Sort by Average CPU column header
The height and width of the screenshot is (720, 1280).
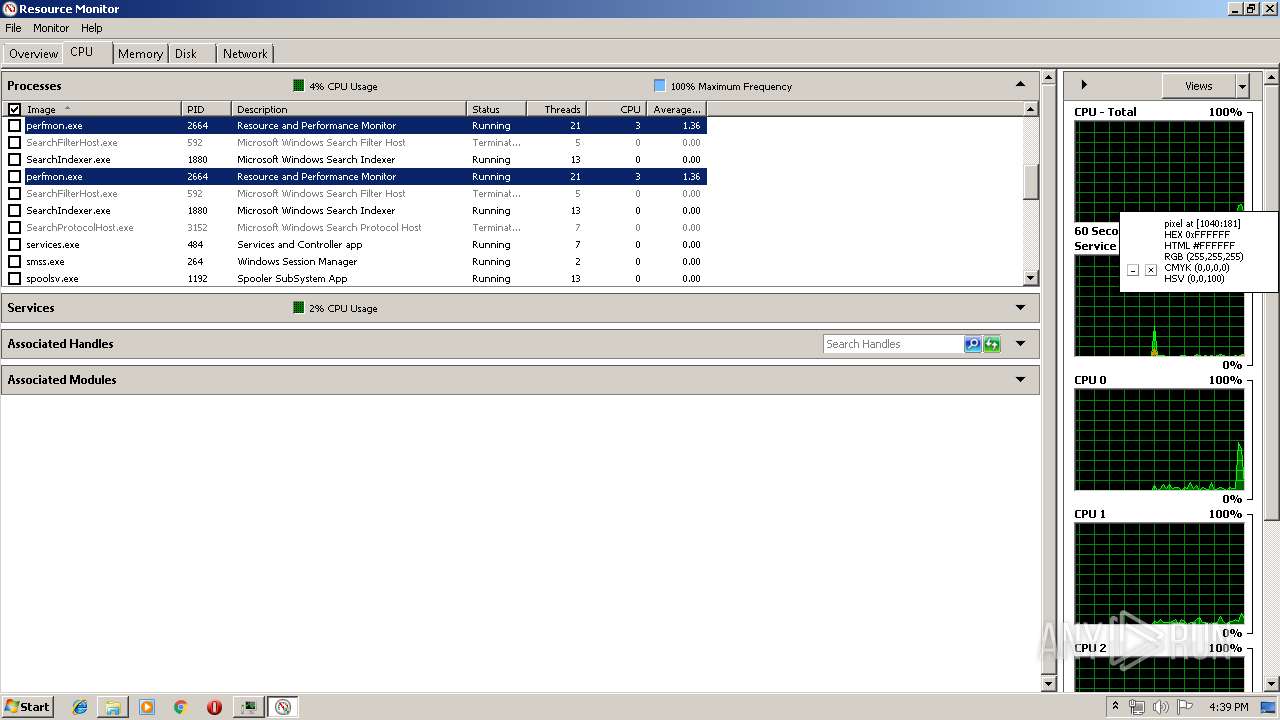click(x=676, y=109)
